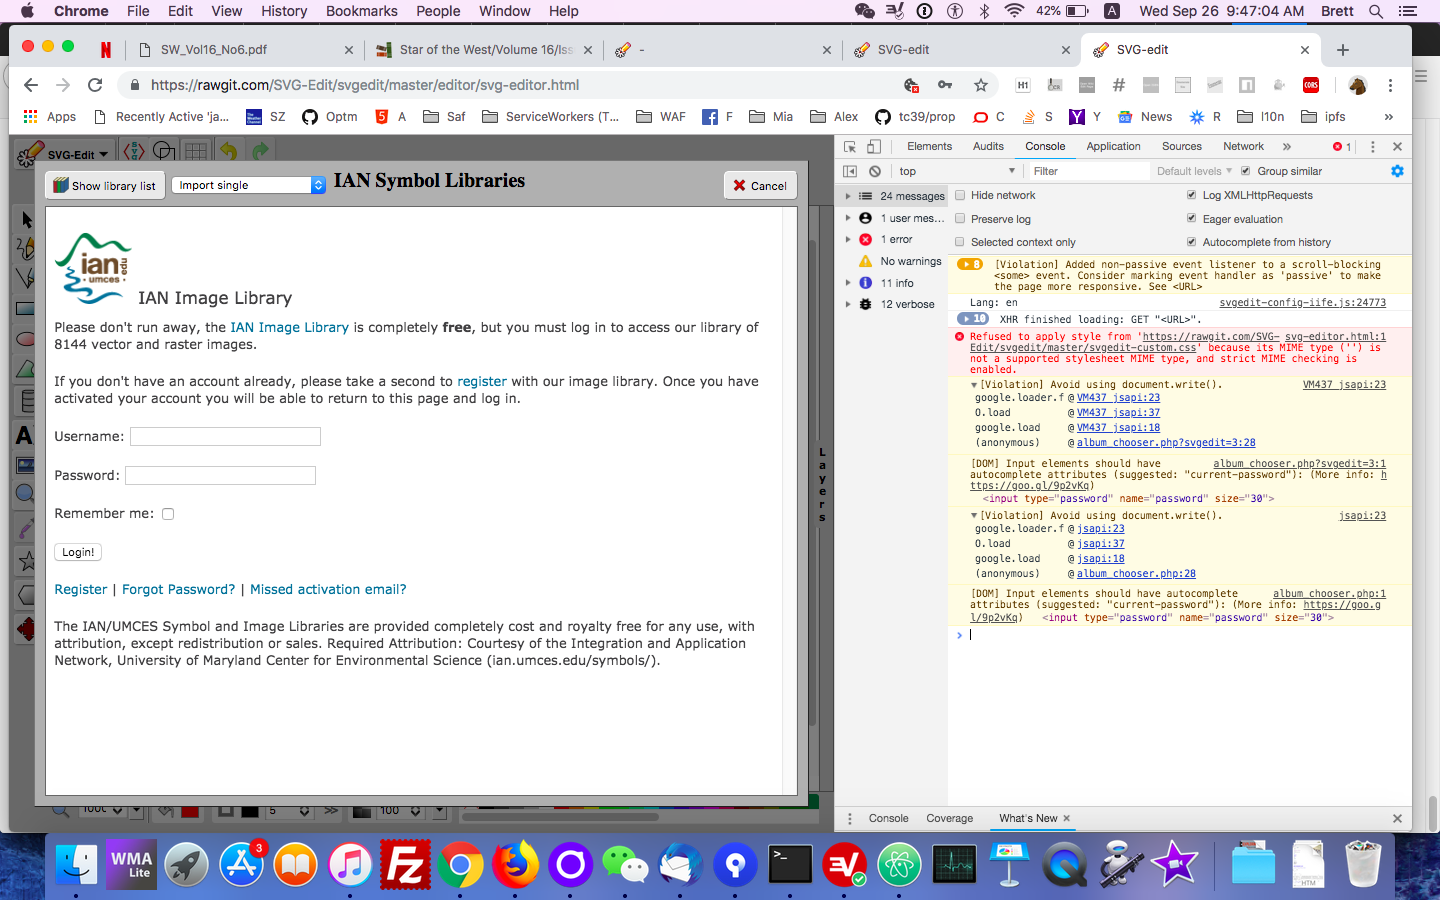
Task: Click the Undo arrow in the toolbar
Action: pos(230,150)
